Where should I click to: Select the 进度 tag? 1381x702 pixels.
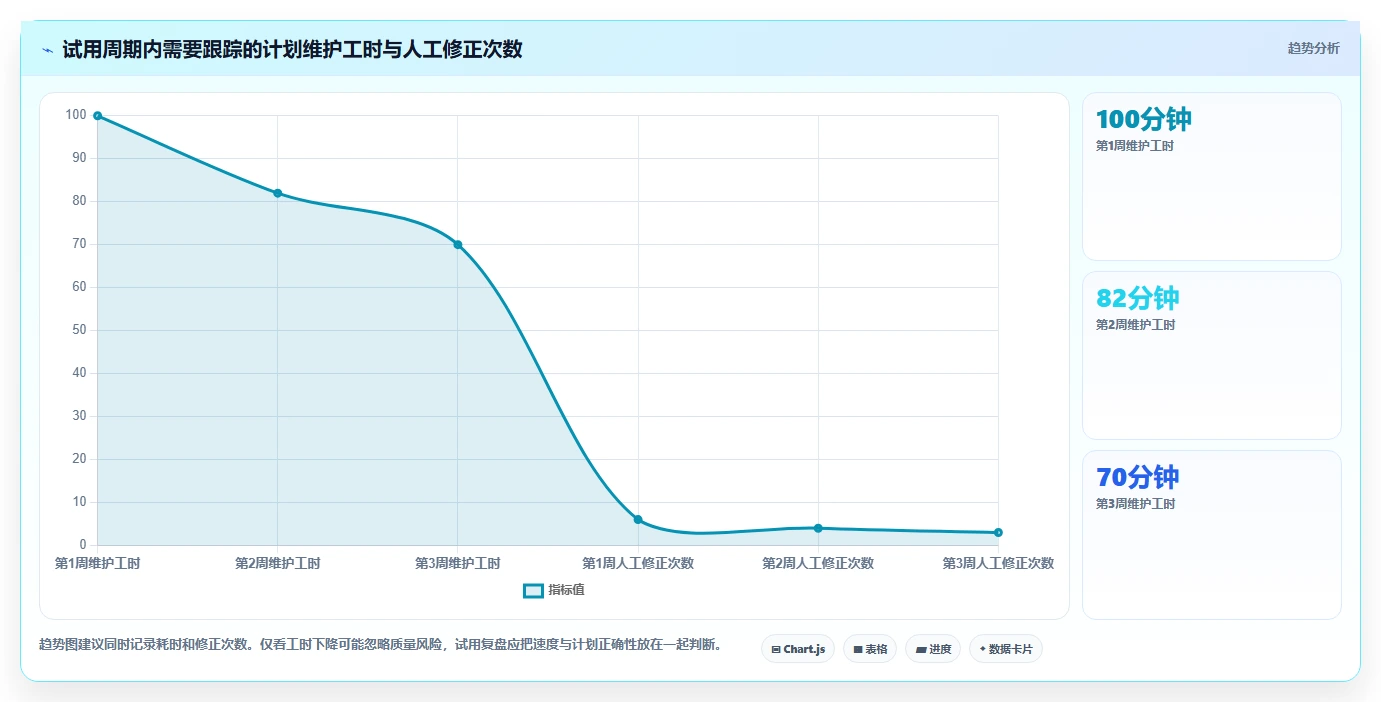tap(933, 649)
